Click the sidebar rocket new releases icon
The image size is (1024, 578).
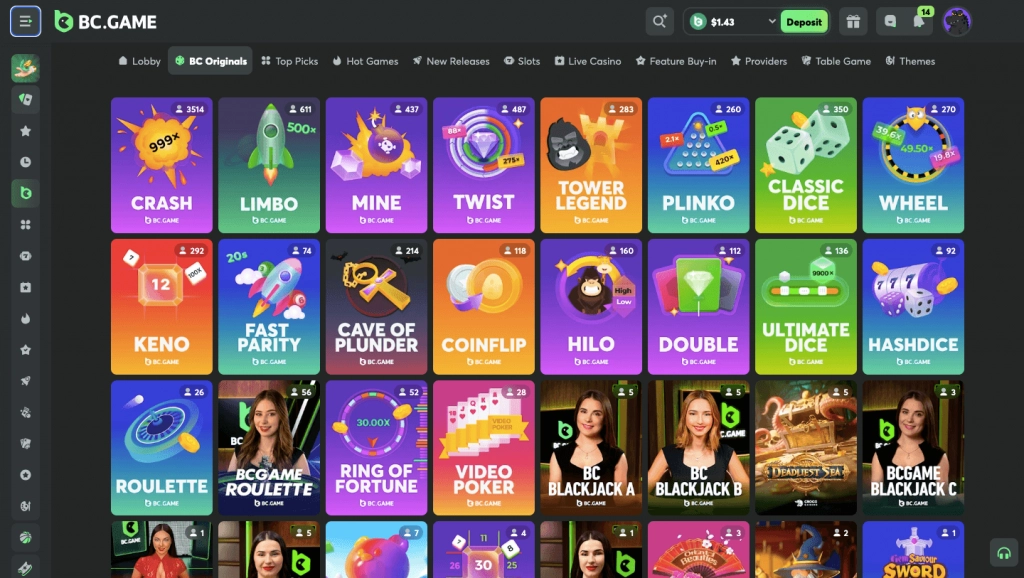pyautogui.click(x=25, y=381)
